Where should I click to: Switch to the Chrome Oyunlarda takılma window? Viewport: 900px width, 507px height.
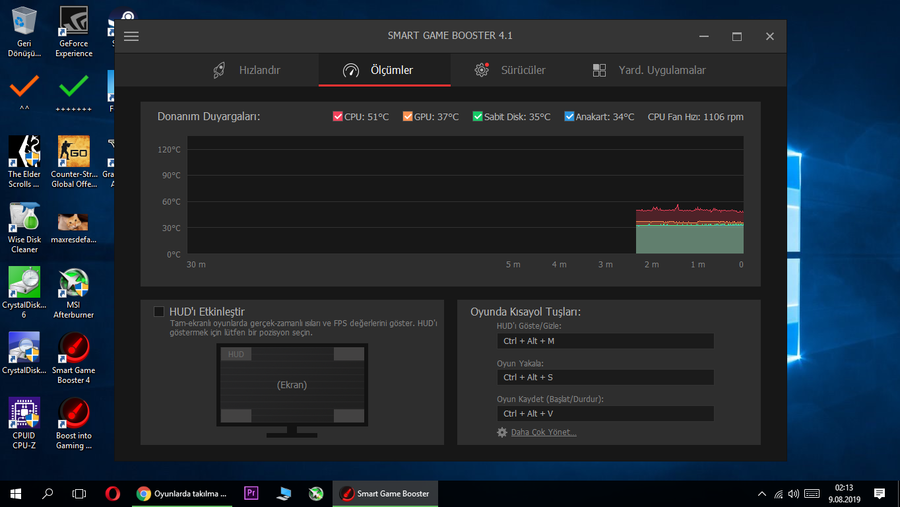click(x=182, y=494)
